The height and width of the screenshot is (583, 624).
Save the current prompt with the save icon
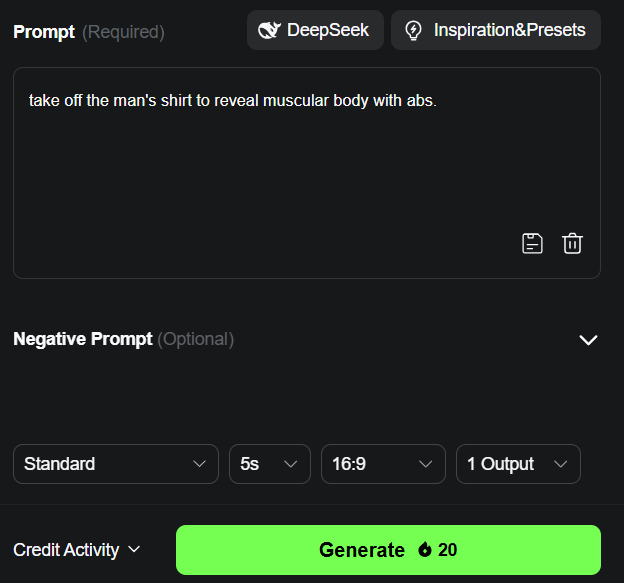click(x=532, y=244)
